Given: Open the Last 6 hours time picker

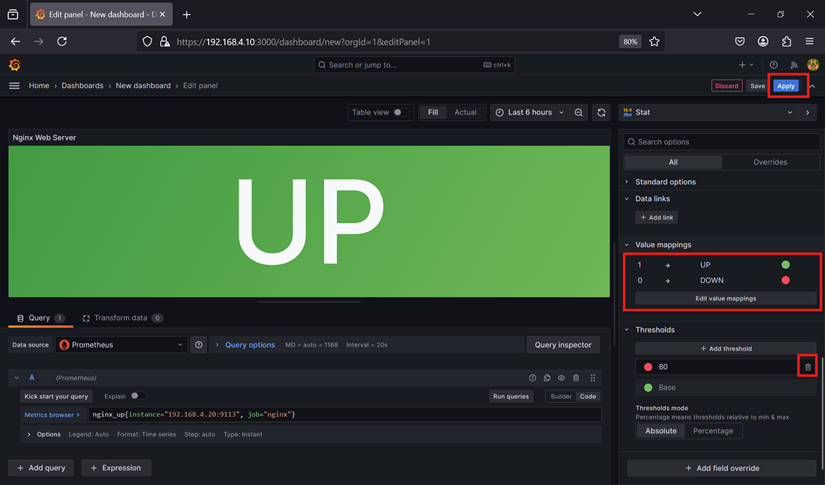Looking at the screenshot, I should (x=530, y=113).
